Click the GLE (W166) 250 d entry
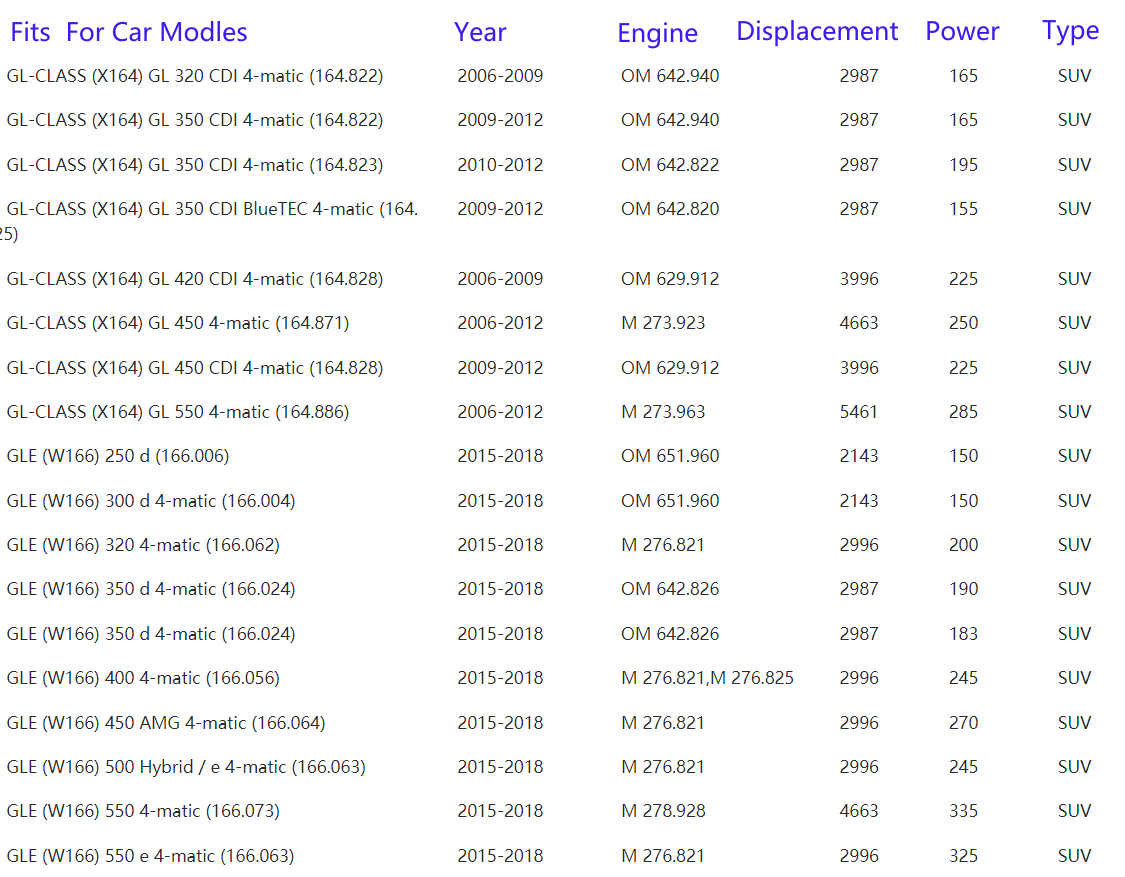 [x=118, y=456]
